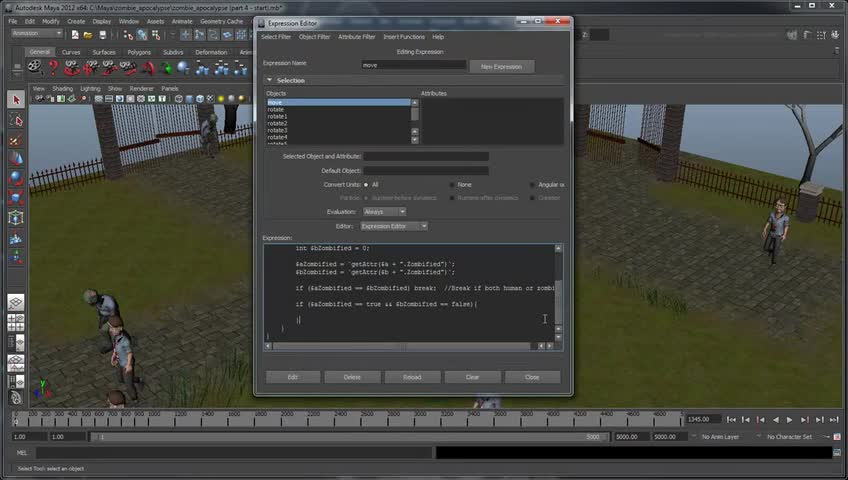848x480 pixels.
Task: Click the Reload button
Action: click(x=412, y=377)
